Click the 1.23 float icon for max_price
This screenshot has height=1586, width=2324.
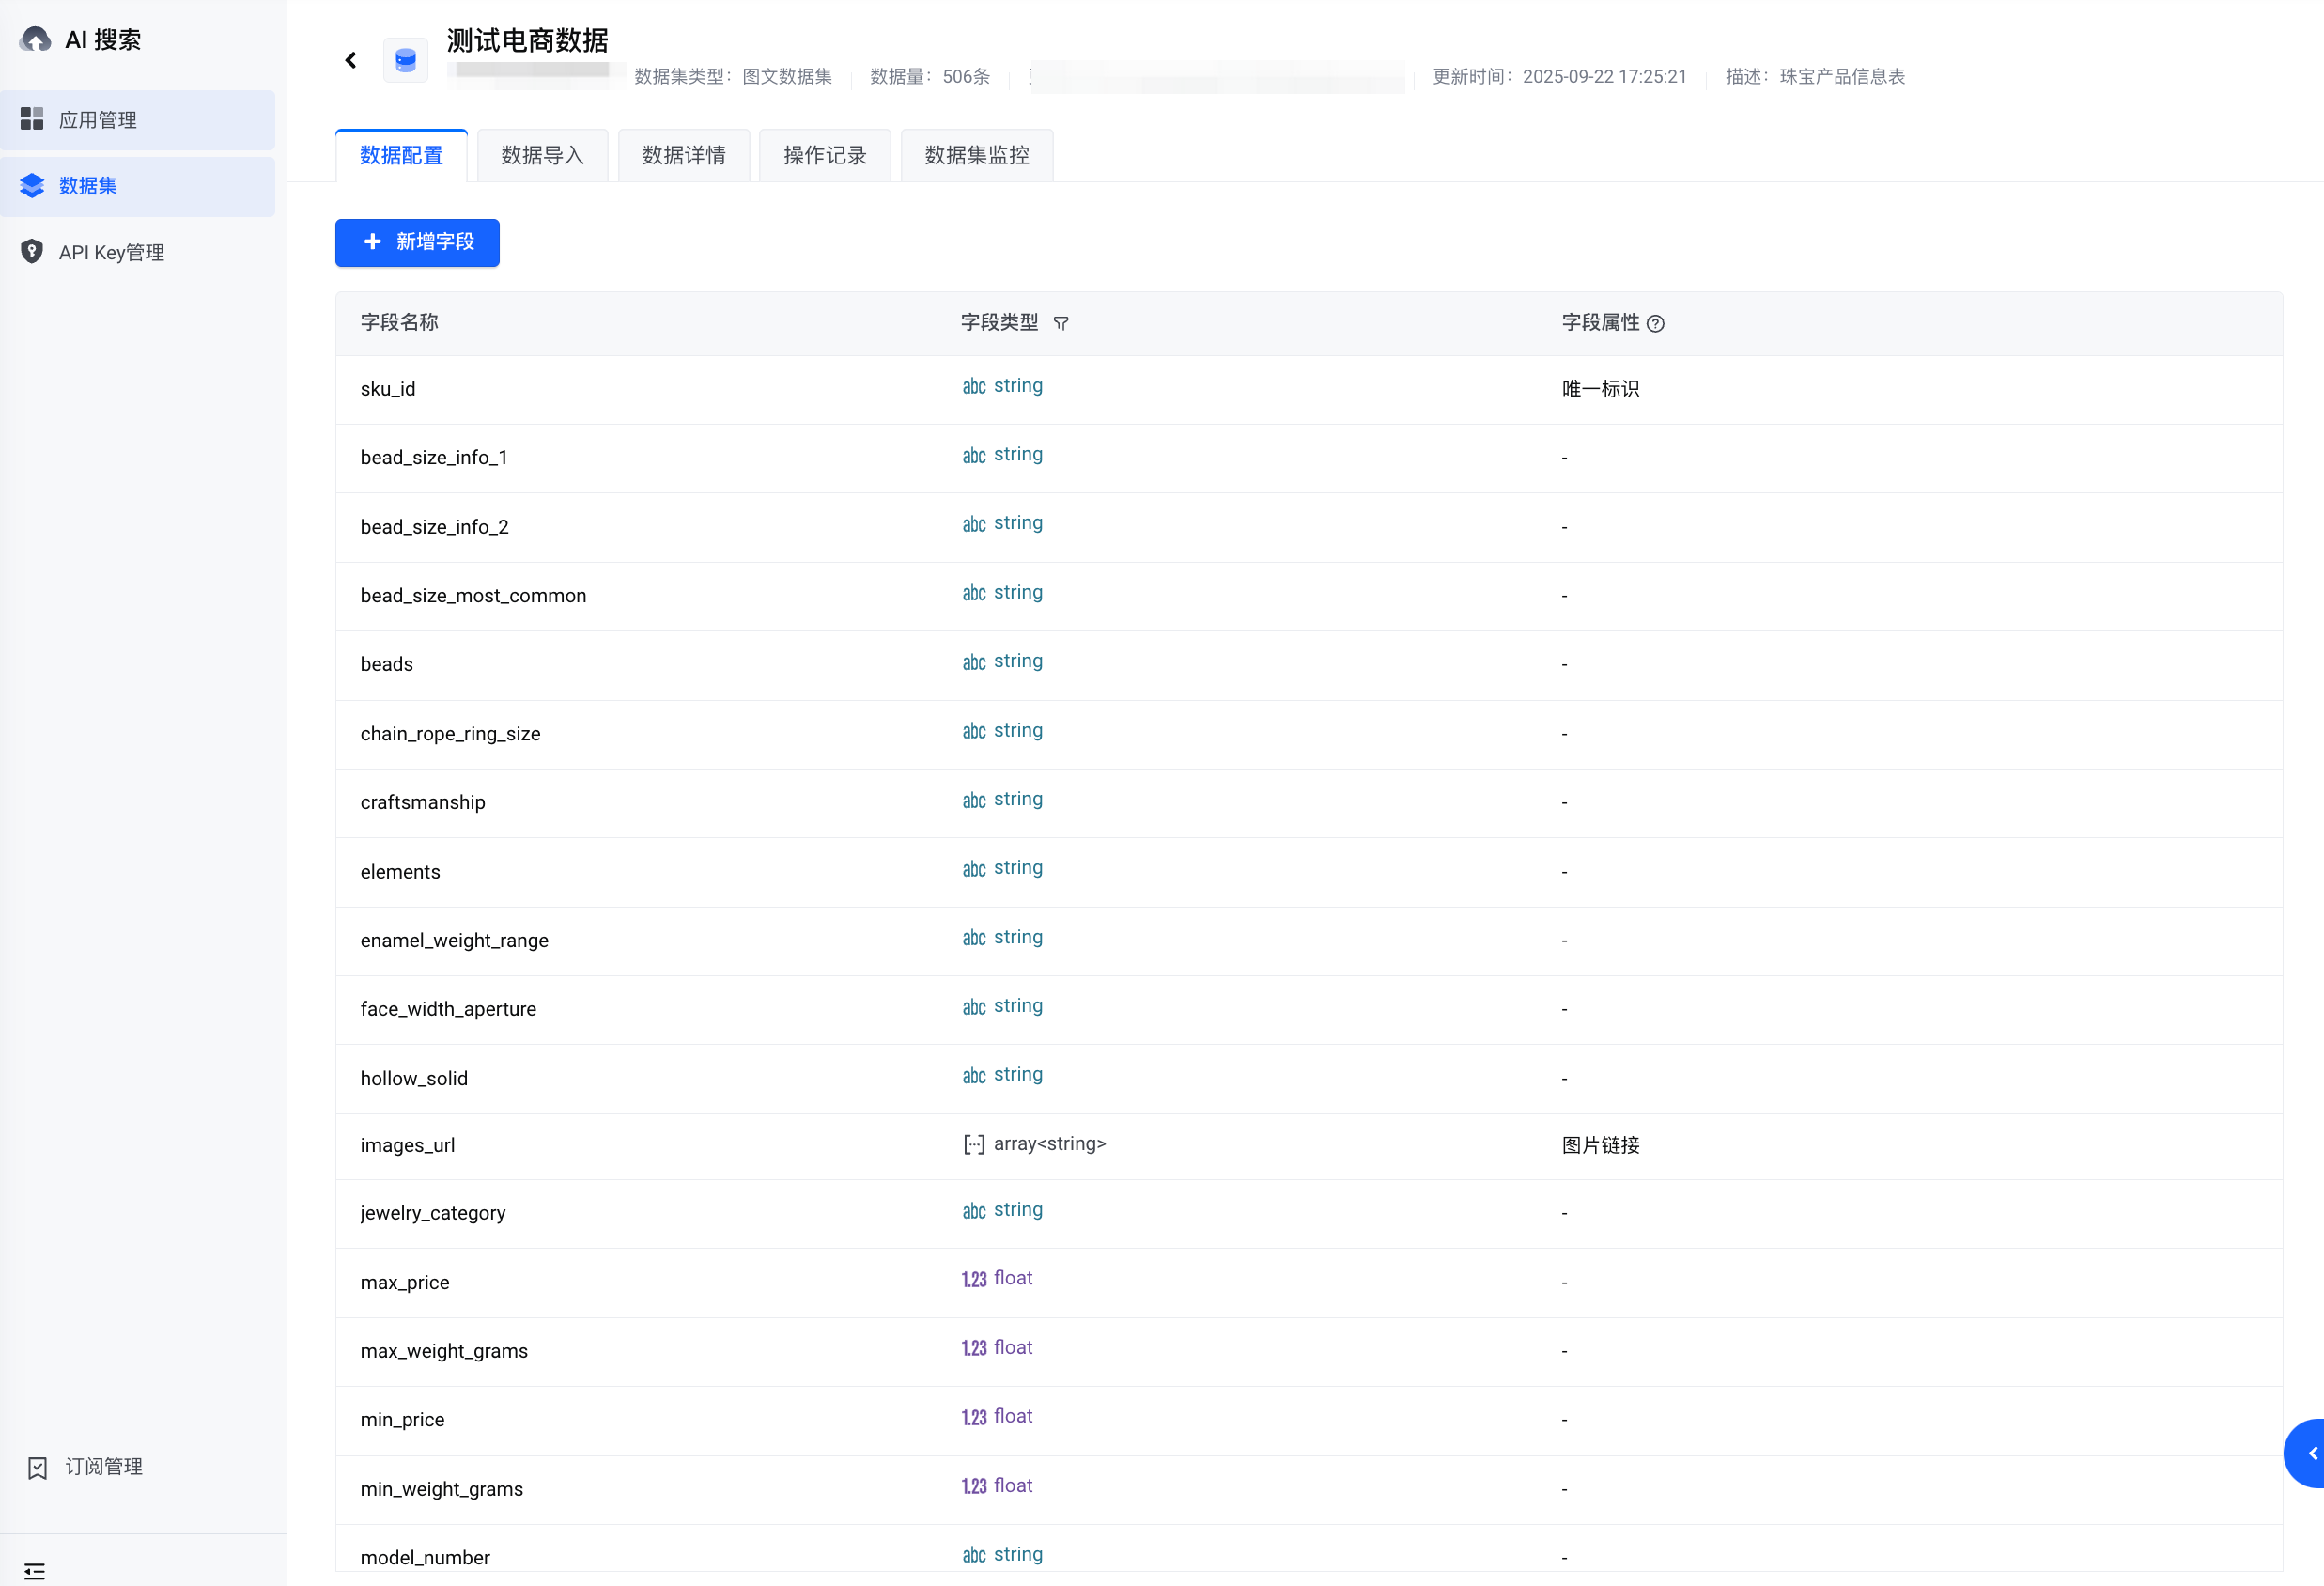(974, 1279)
